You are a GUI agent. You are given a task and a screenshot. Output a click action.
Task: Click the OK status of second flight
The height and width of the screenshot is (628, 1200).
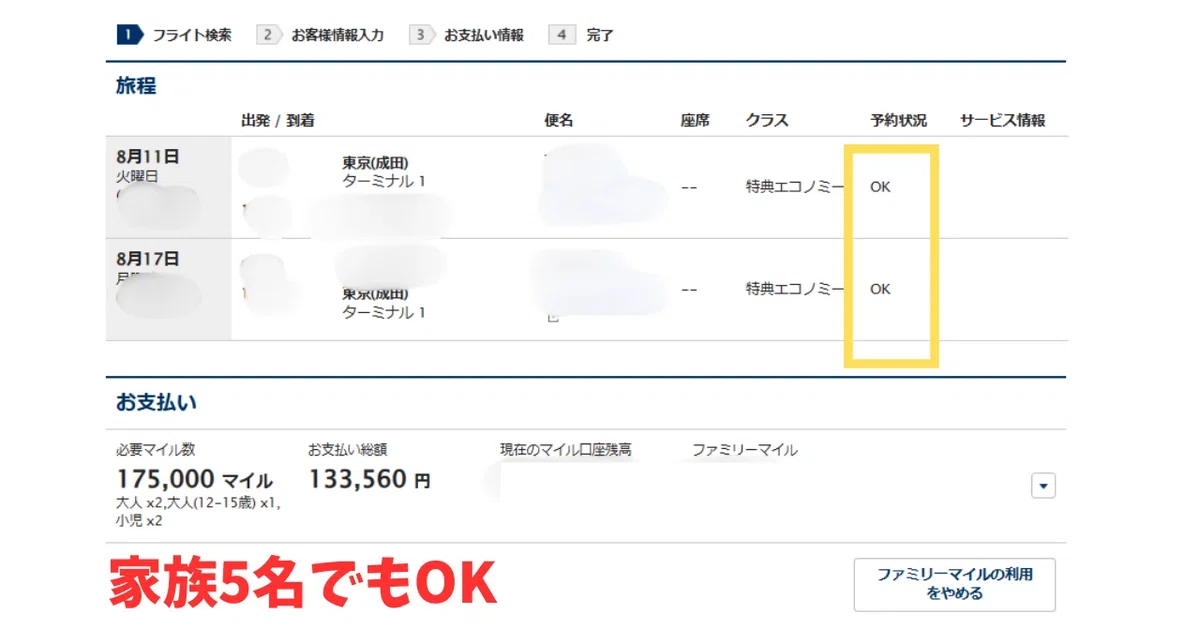point(880,289)
